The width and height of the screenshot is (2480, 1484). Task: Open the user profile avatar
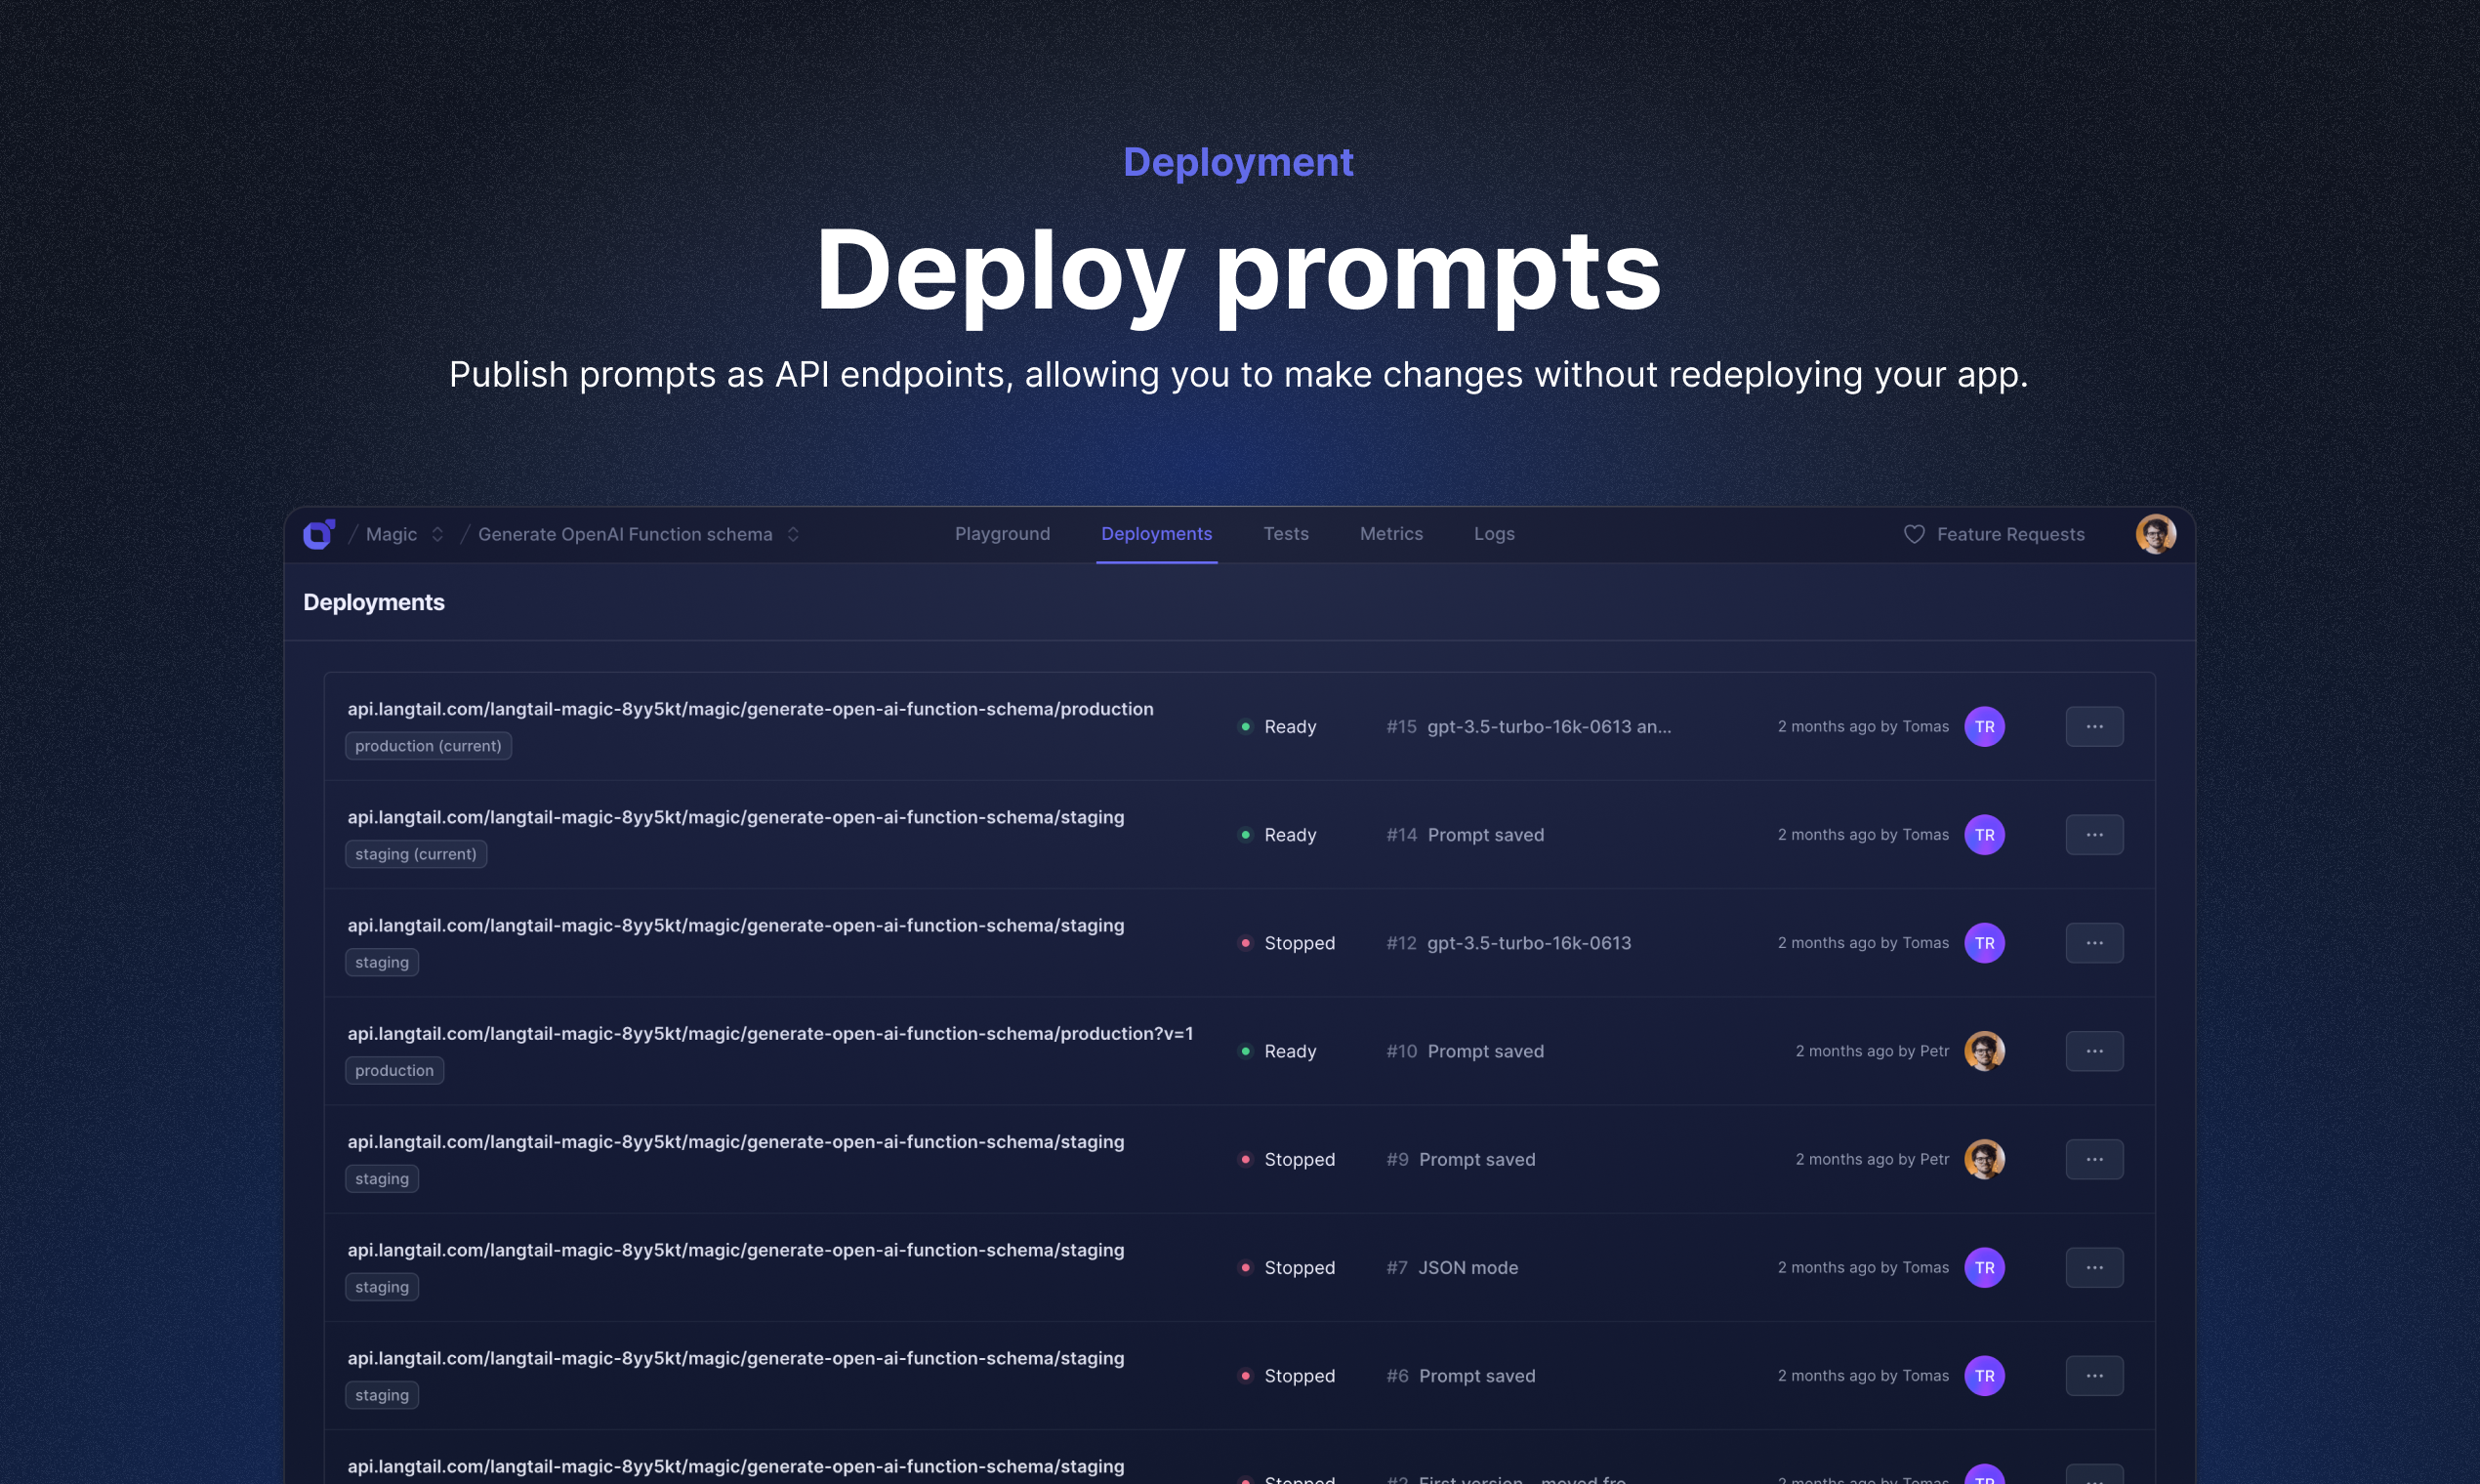2155,534
